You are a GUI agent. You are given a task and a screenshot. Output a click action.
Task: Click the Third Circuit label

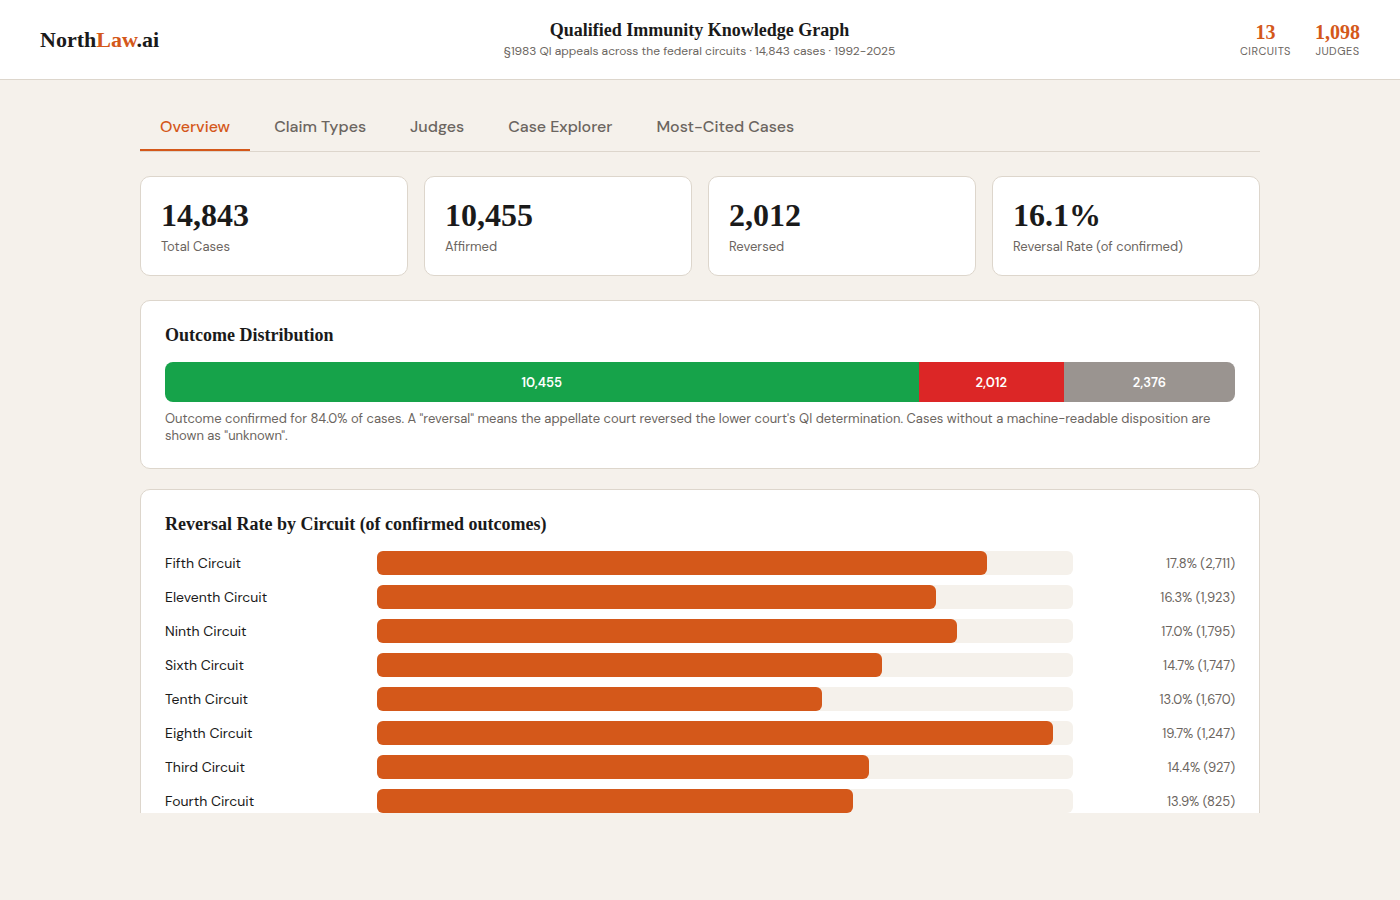[205, 767]
